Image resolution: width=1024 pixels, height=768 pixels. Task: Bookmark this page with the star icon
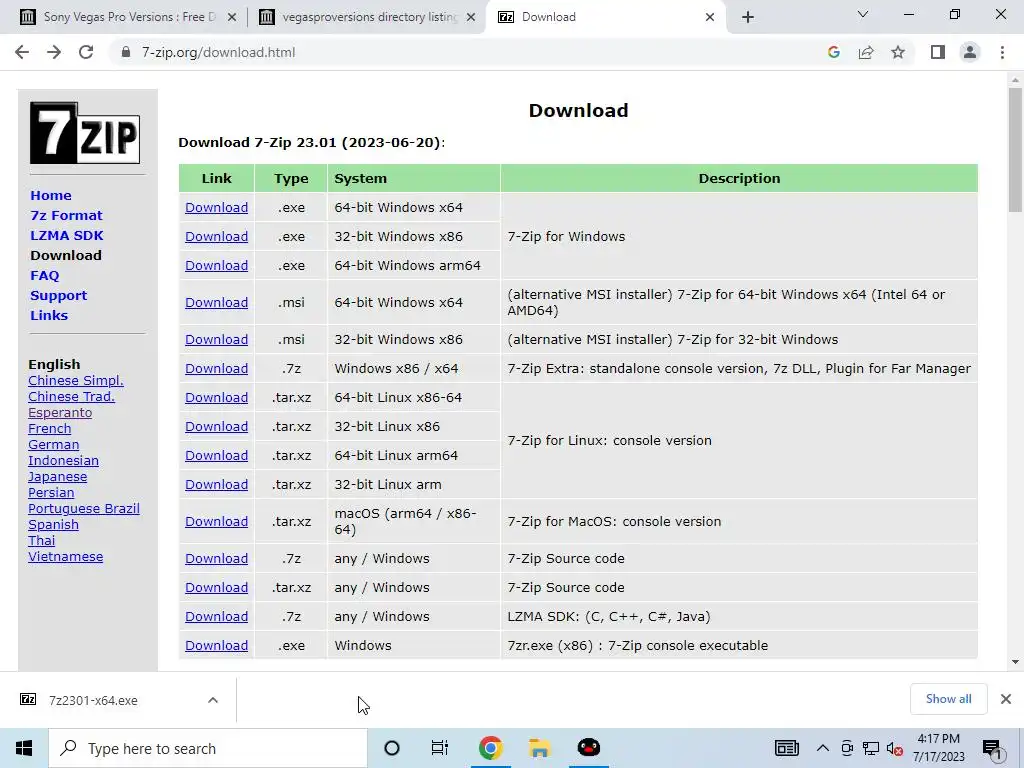(898, 52)
